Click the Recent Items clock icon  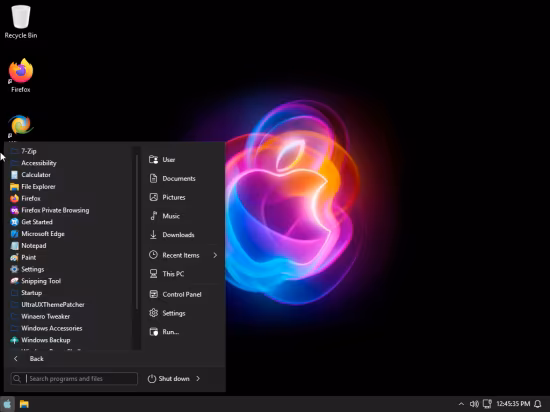pyautogui.click(x=153, y=255)
